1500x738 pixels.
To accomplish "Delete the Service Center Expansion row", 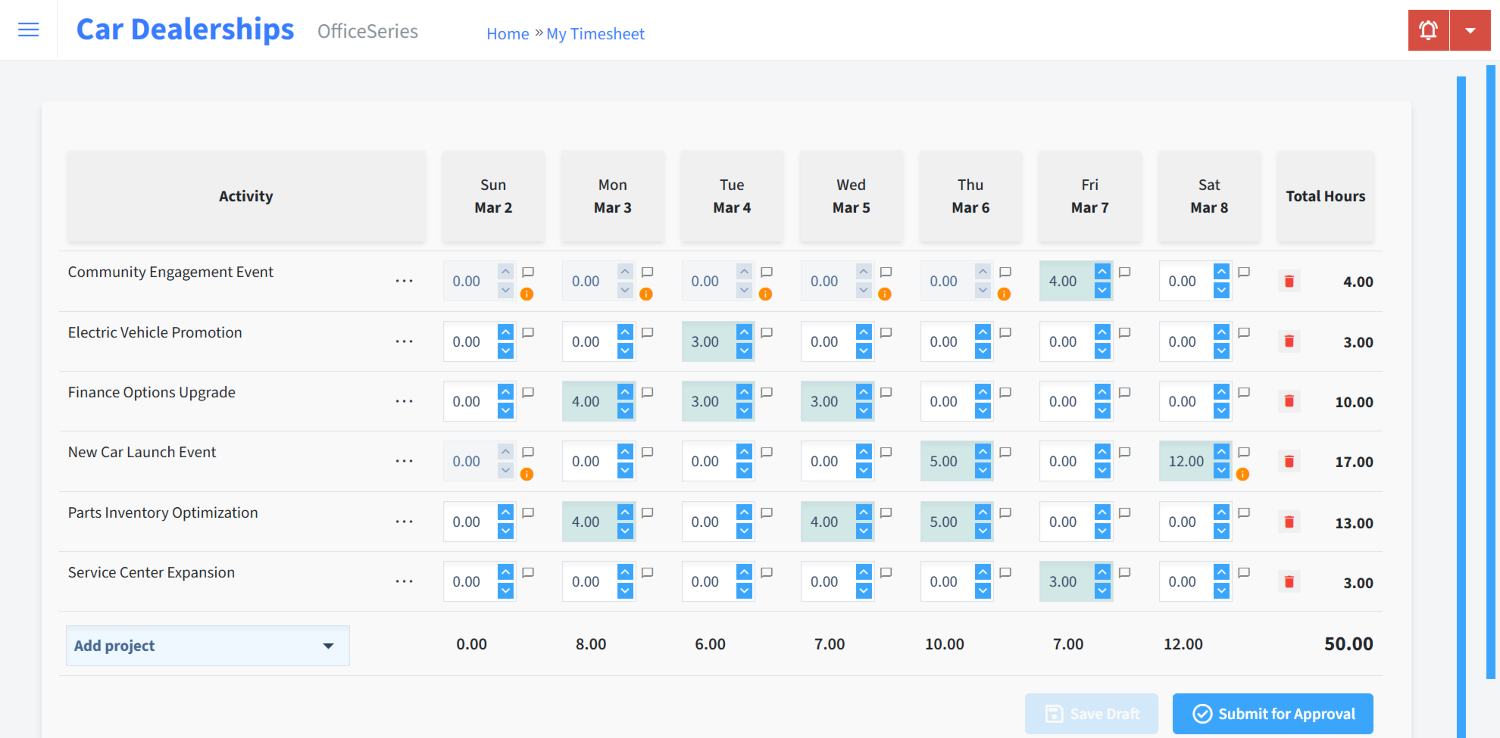I will pyautogui.click(x=1288, y=581).
